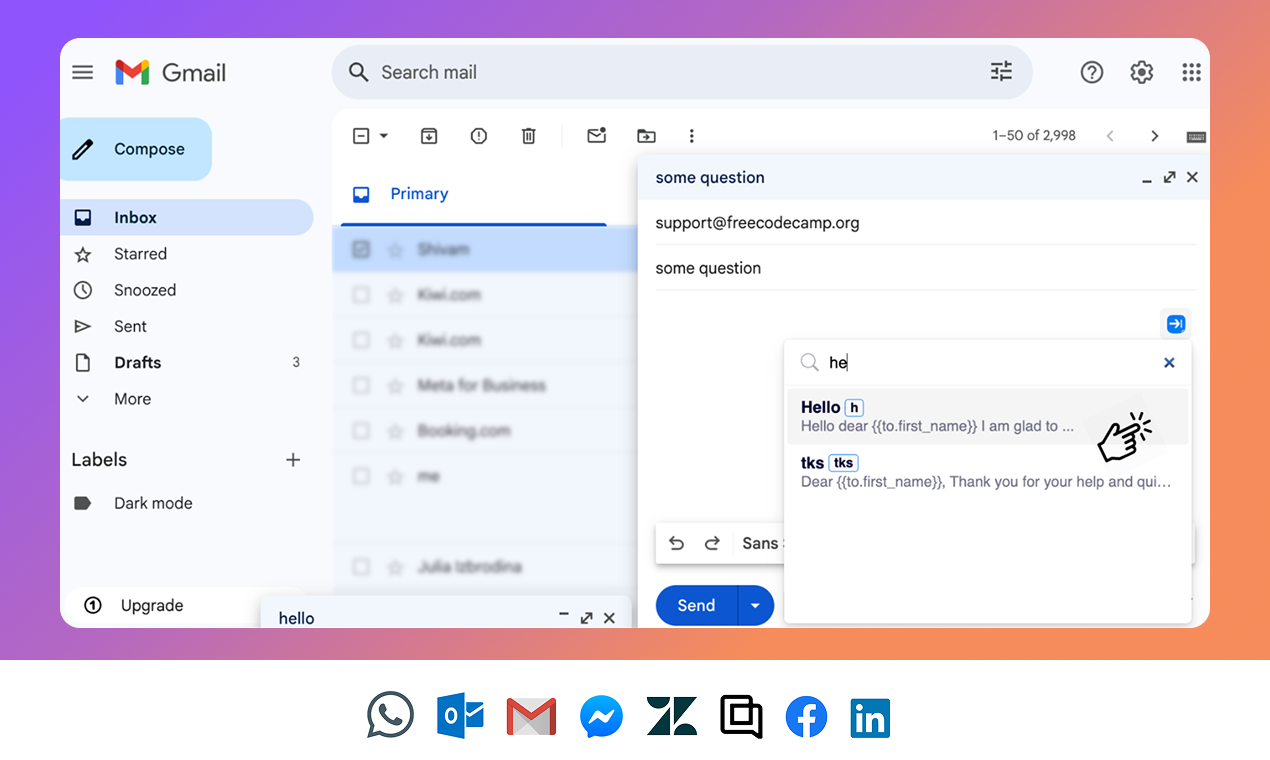
Task: Click the magnifier icon in Search mail
Action: [x=358, y=72]
